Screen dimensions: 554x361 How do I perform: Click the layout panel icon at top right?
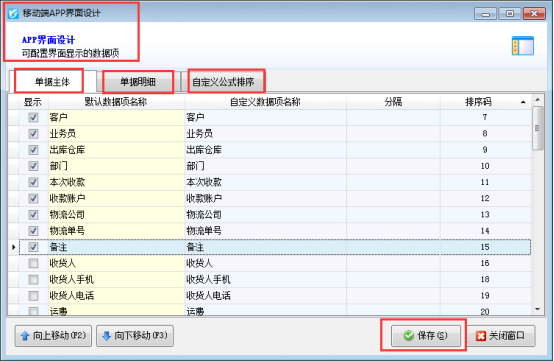[x=523, y=46]
